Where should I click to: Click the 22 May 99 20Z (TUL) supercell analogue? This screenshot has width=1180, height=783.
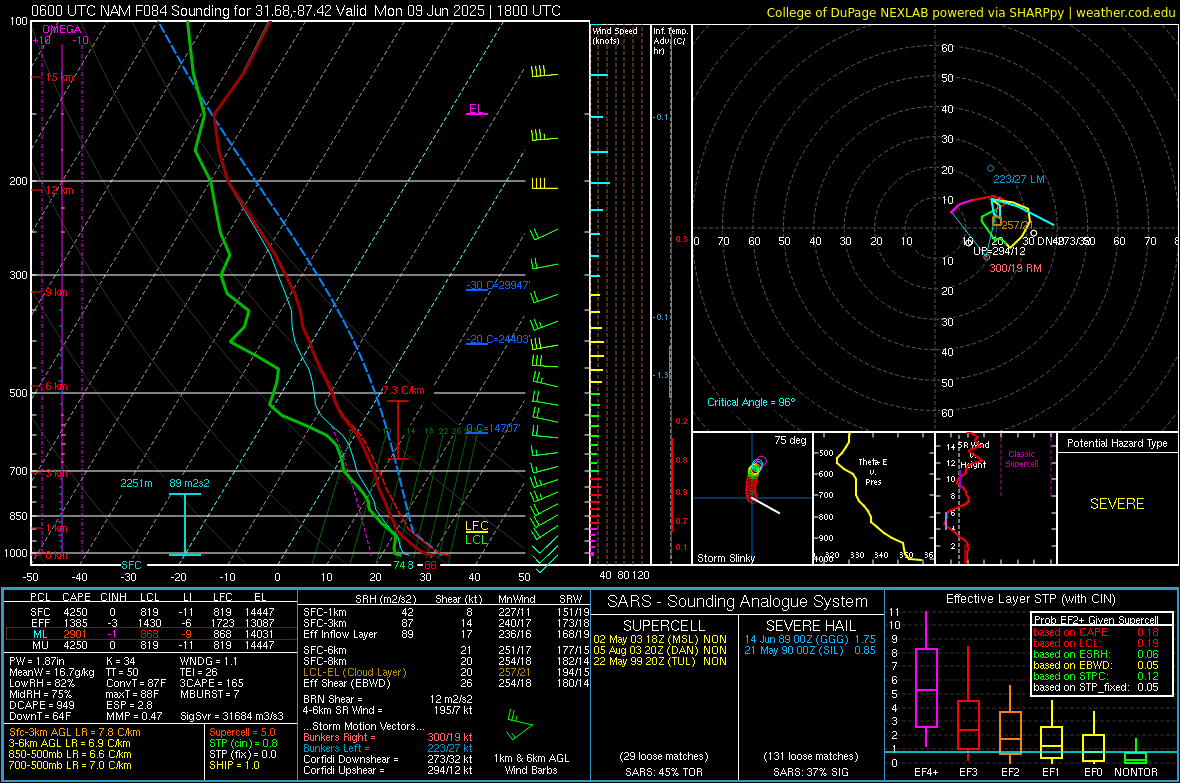click(659, 661)
